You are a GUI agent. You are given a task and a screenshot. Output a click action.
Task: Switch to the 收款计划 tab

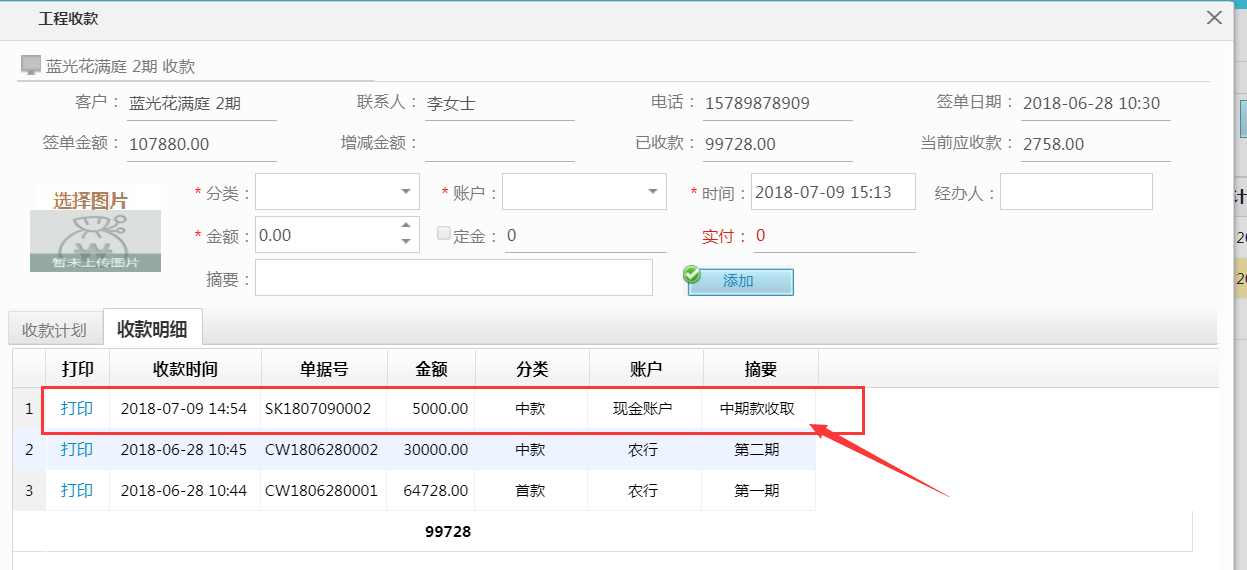[x=54, y=330]
